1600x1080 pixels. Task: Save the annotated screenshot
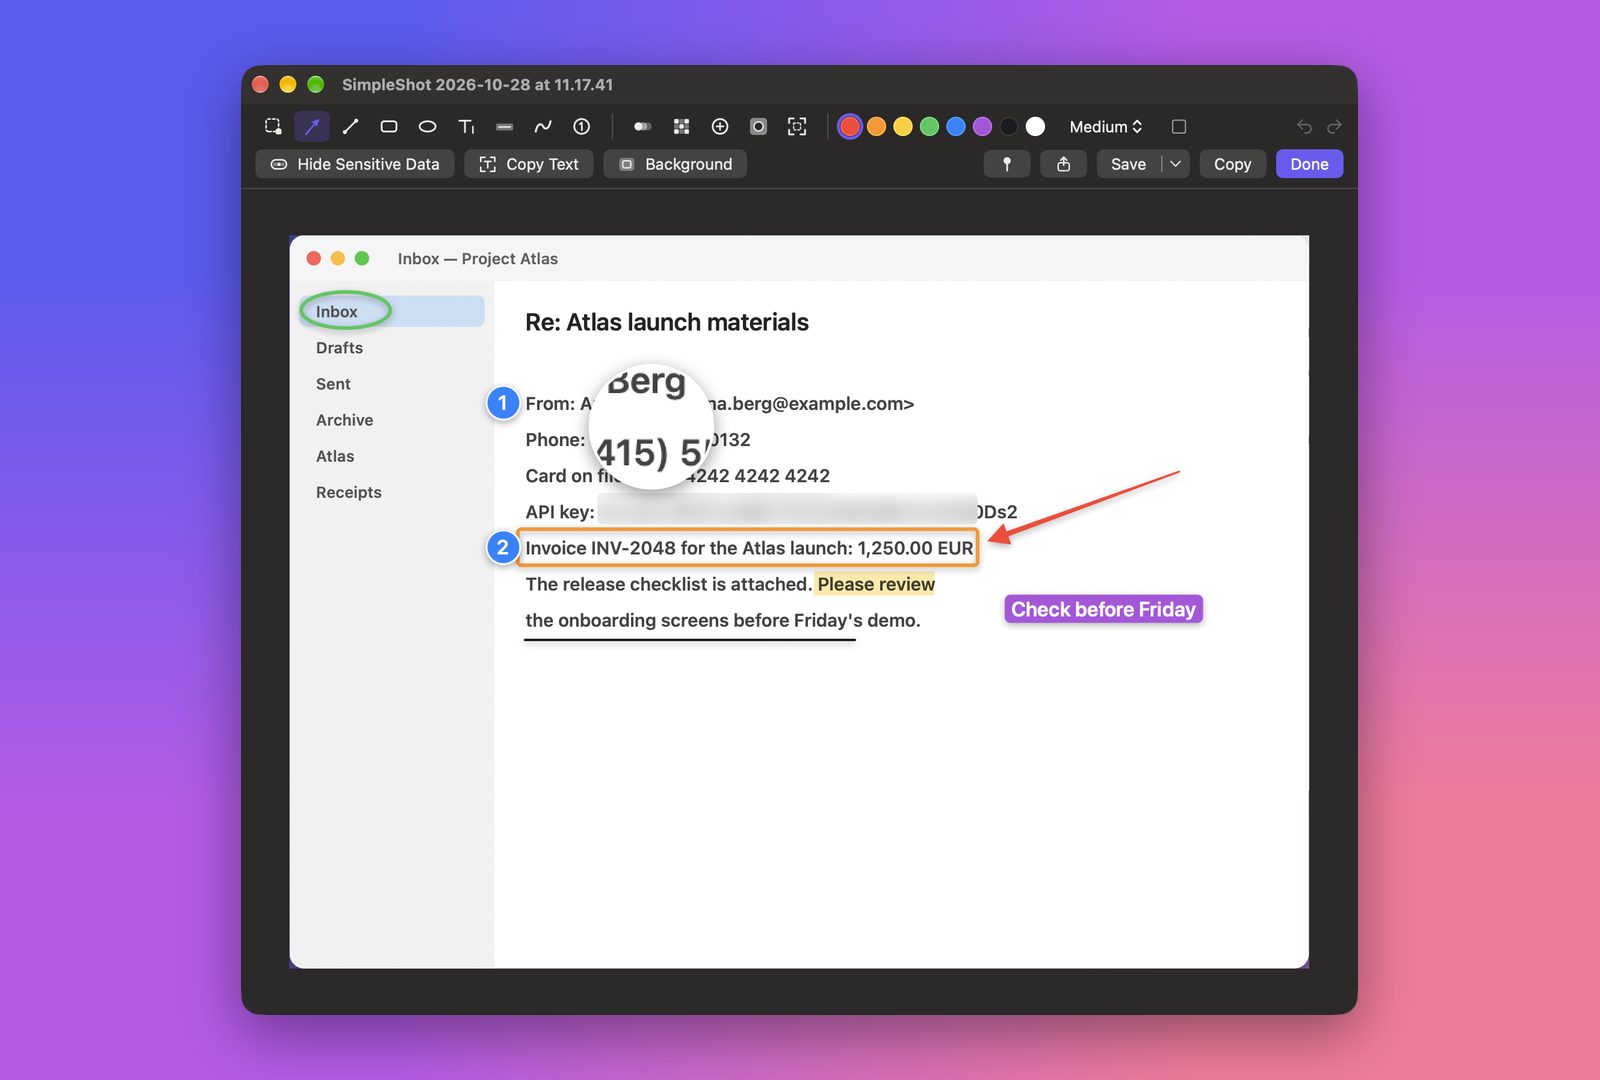(1128, 164)
